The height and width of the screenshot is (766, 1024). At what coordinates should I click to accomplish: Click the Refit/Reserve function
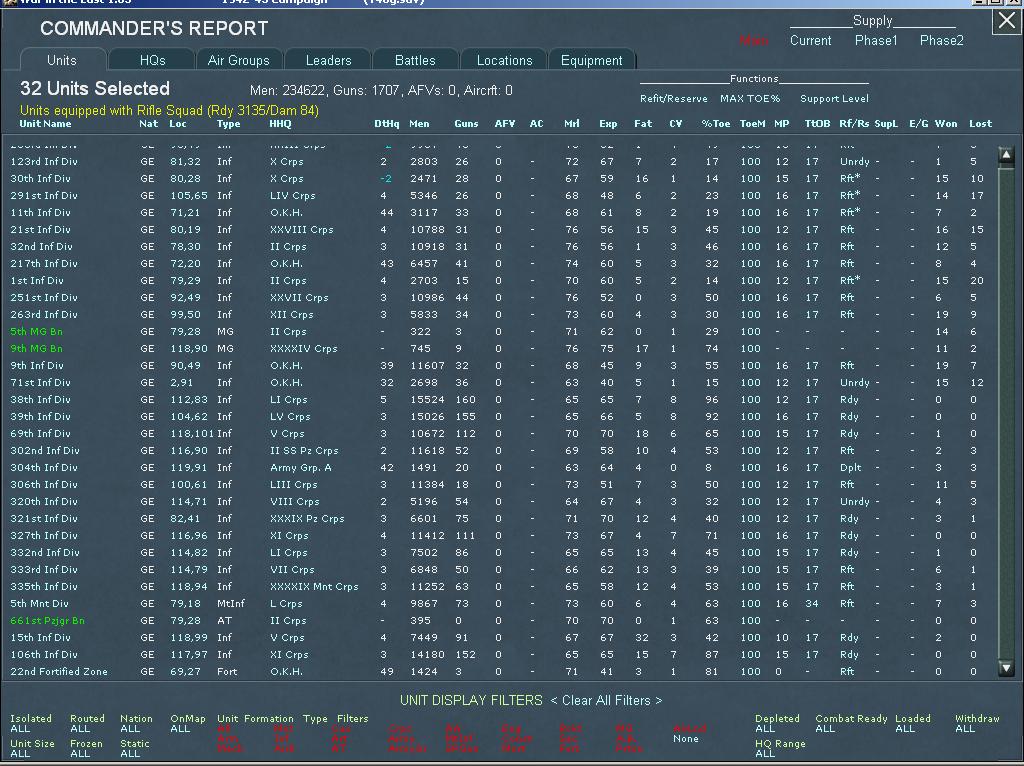click(673, 99)
